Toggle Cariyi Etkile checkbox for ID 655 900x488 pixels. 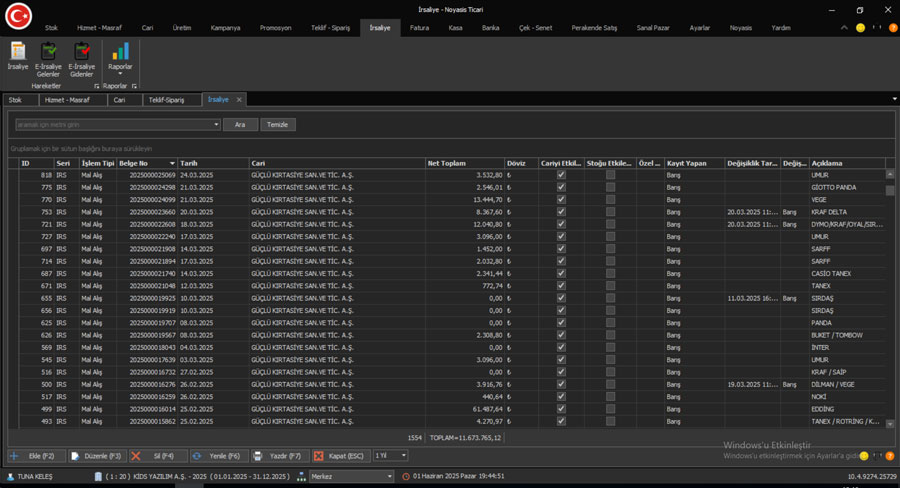561,298
